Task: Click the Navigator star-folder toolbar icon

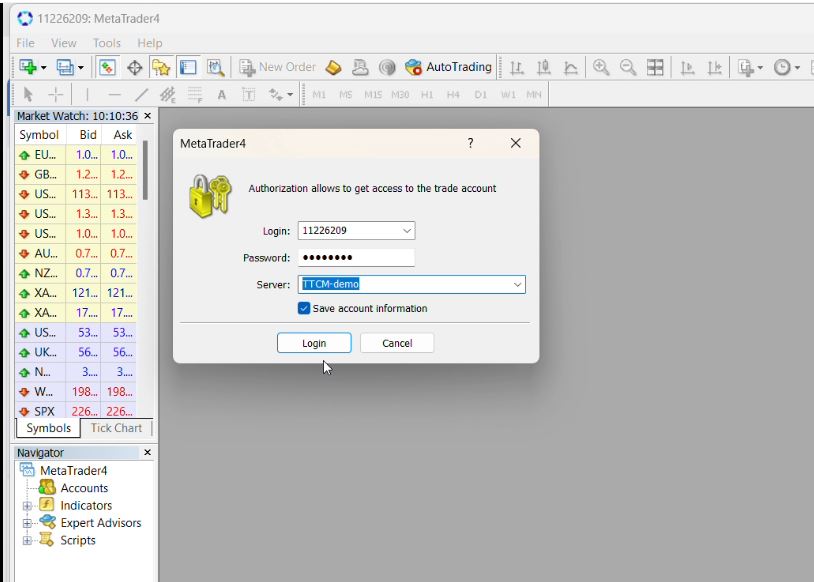Action: (161, 67)
